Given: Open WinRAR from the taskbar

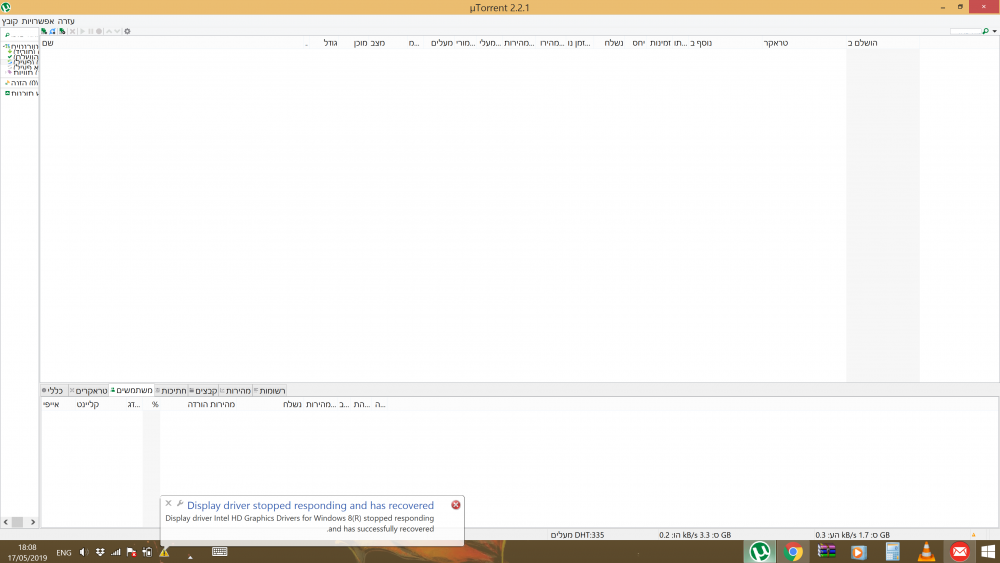Looking at the screenshot, I should tap(827, 552).
